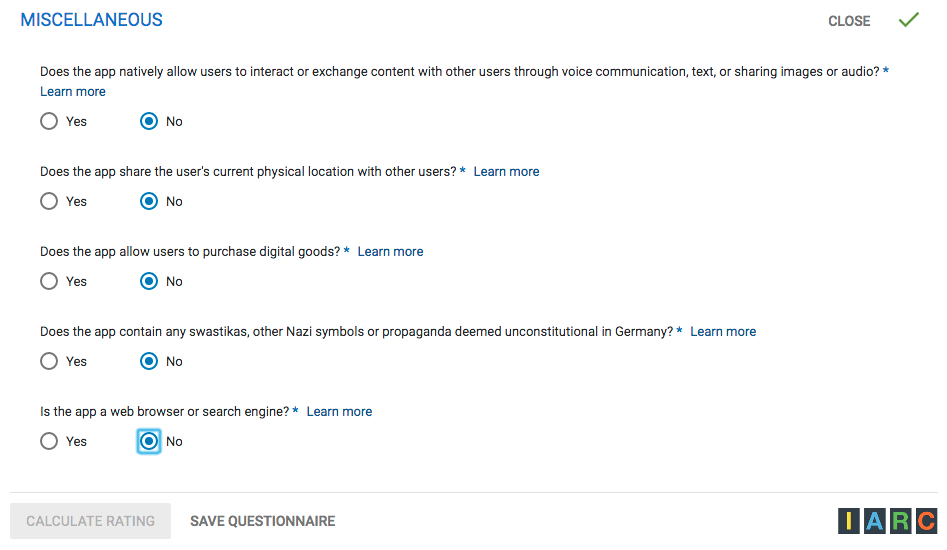This screenshot has width=947, height=550.
Task: Mark Yes for web browser question
Action: coord(49,441)
